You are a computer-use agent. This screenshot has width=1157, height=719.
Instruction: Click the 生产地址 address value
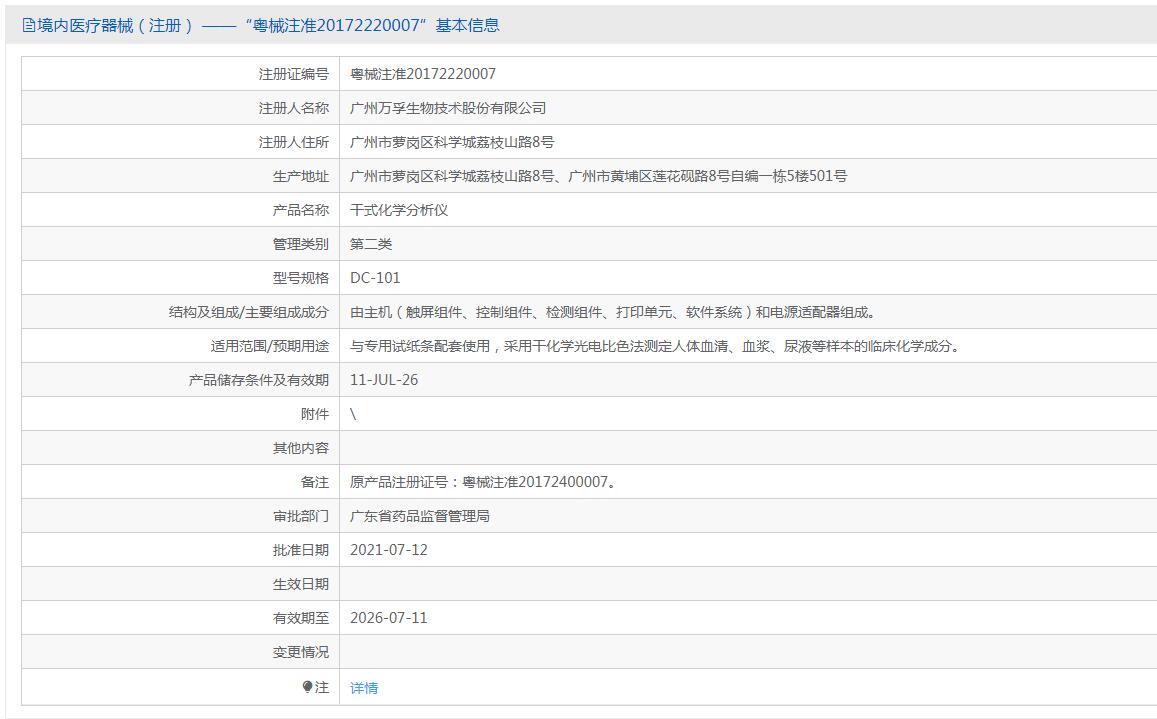(x=598, y=176)
